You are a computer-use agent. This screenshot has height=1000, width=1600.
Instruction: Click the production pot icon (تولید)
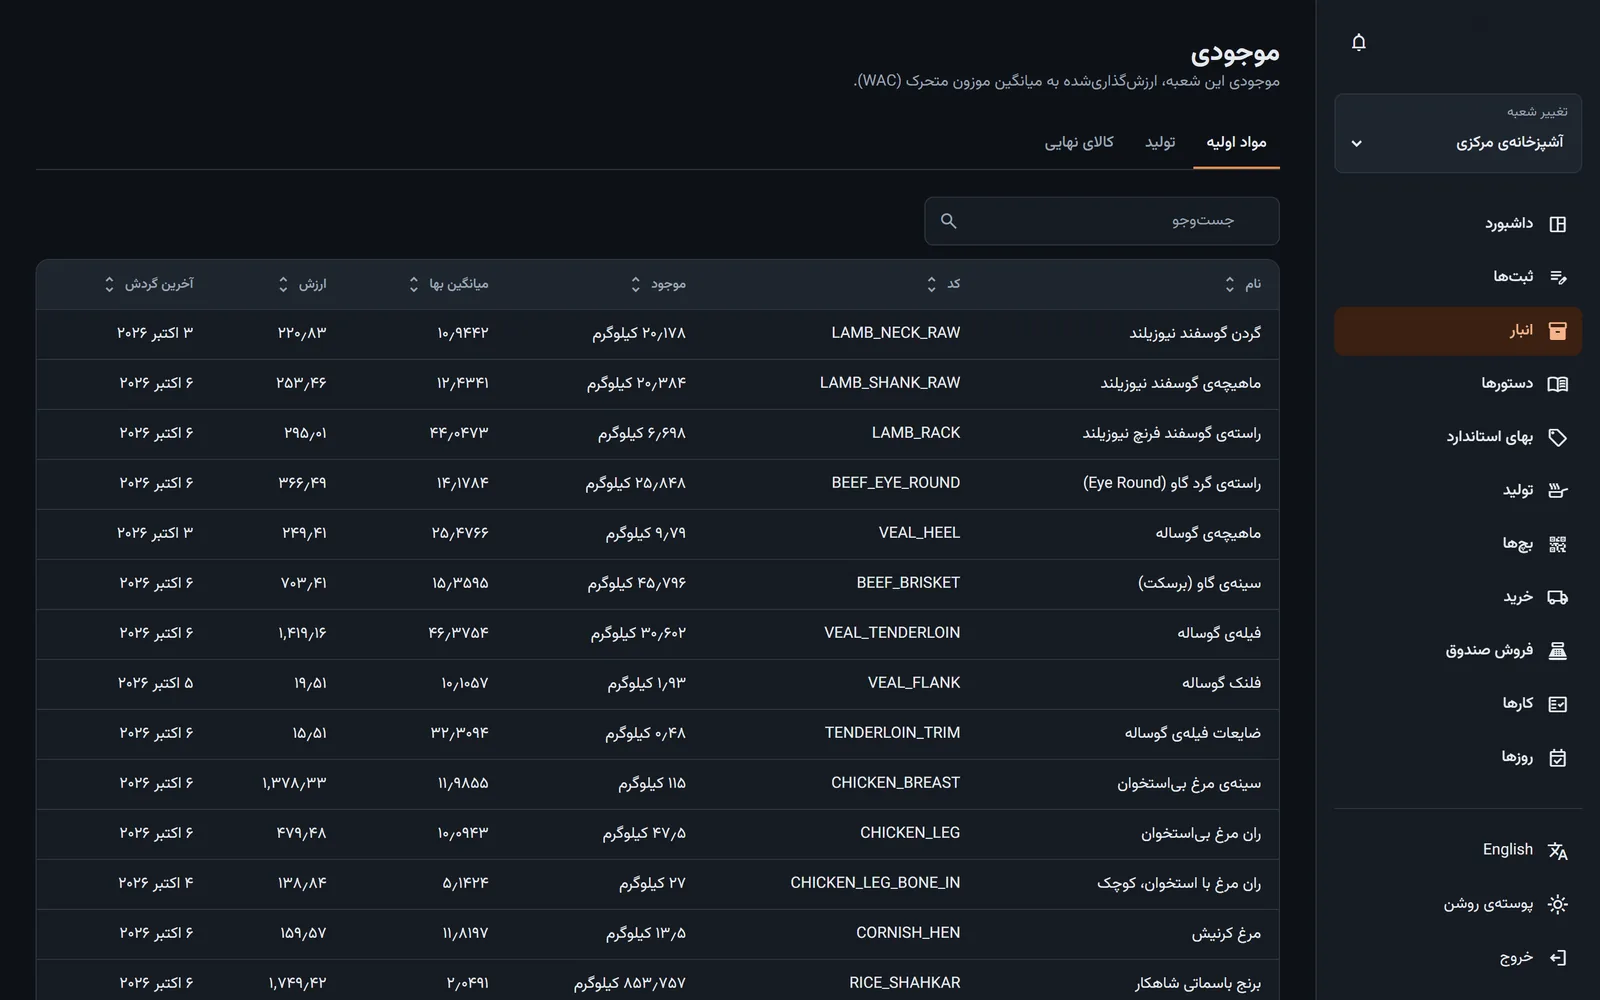[x=1557, y=490]
